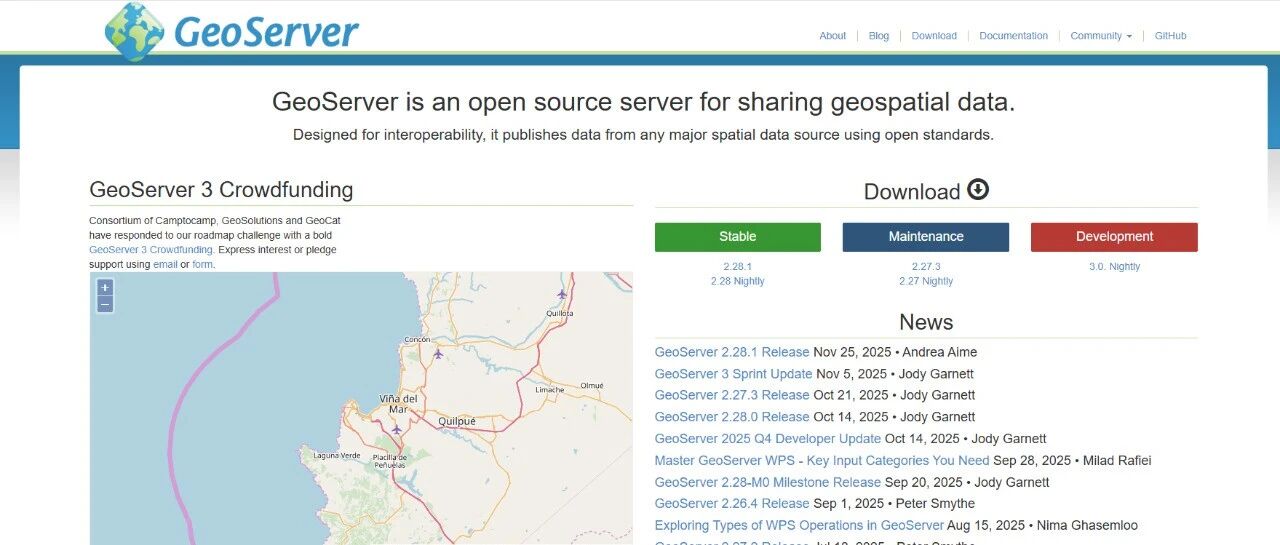Open GeoServer 3 Sprint Update news item
1280x545 pixels.
[x=733, y=374]
